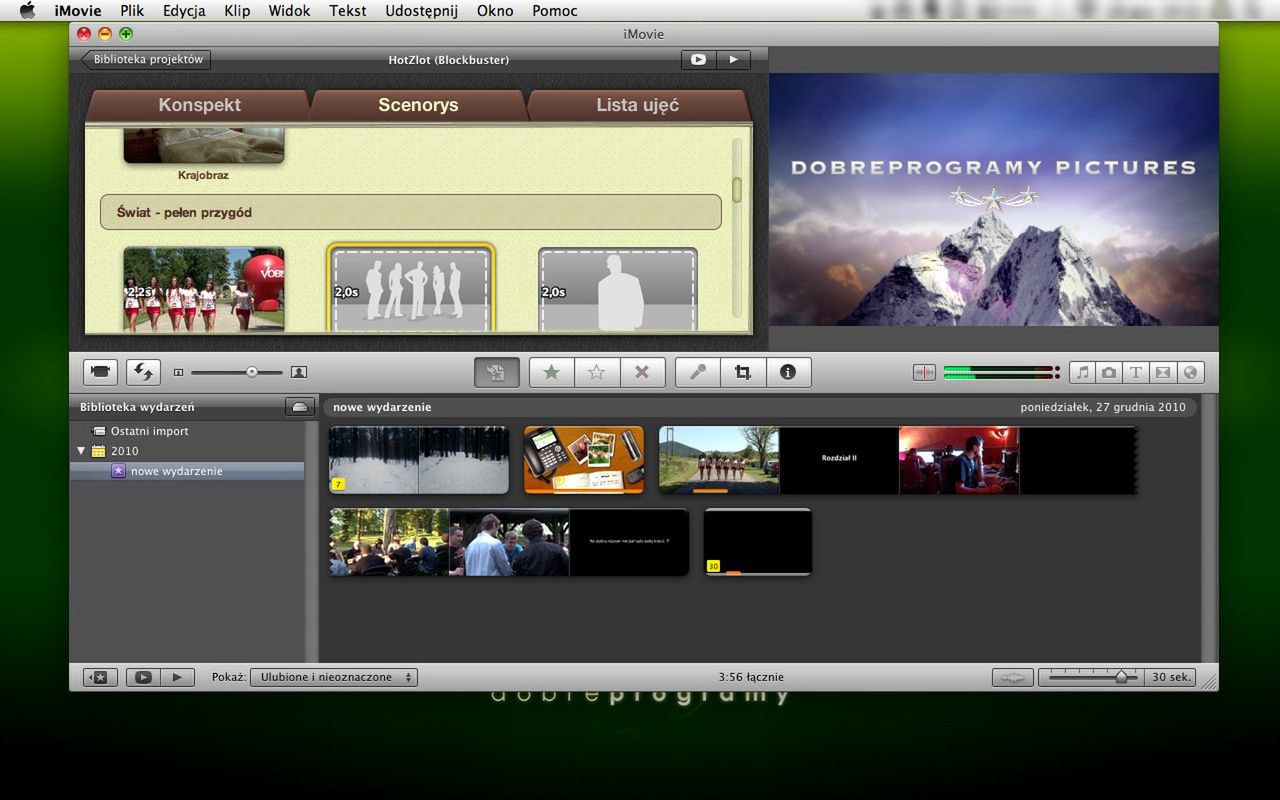Select the crop and rotate tool
1280x800 pixels.
coord(743,372)
